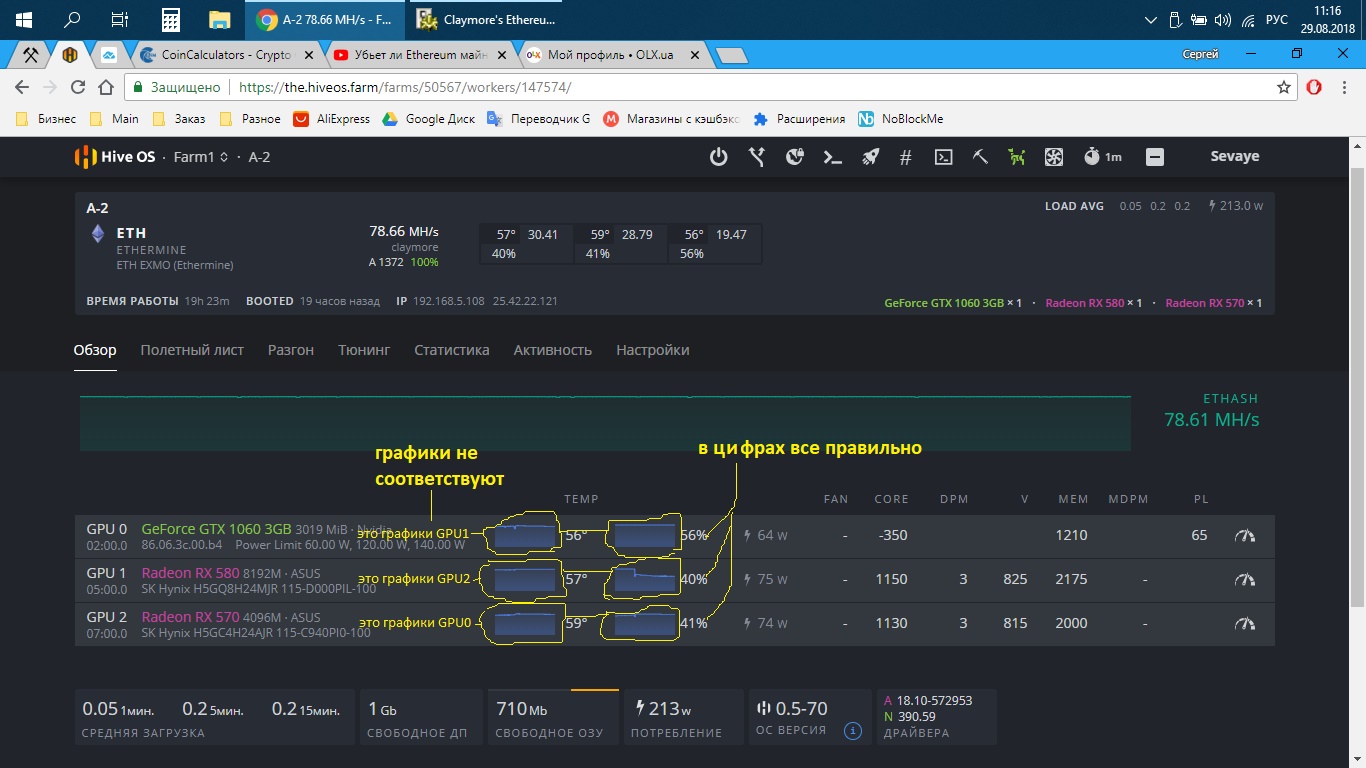This screenshot has height=768, width=1366.
Task: Open the network routing icon in Hive toolbar
Action: (757, 157)
